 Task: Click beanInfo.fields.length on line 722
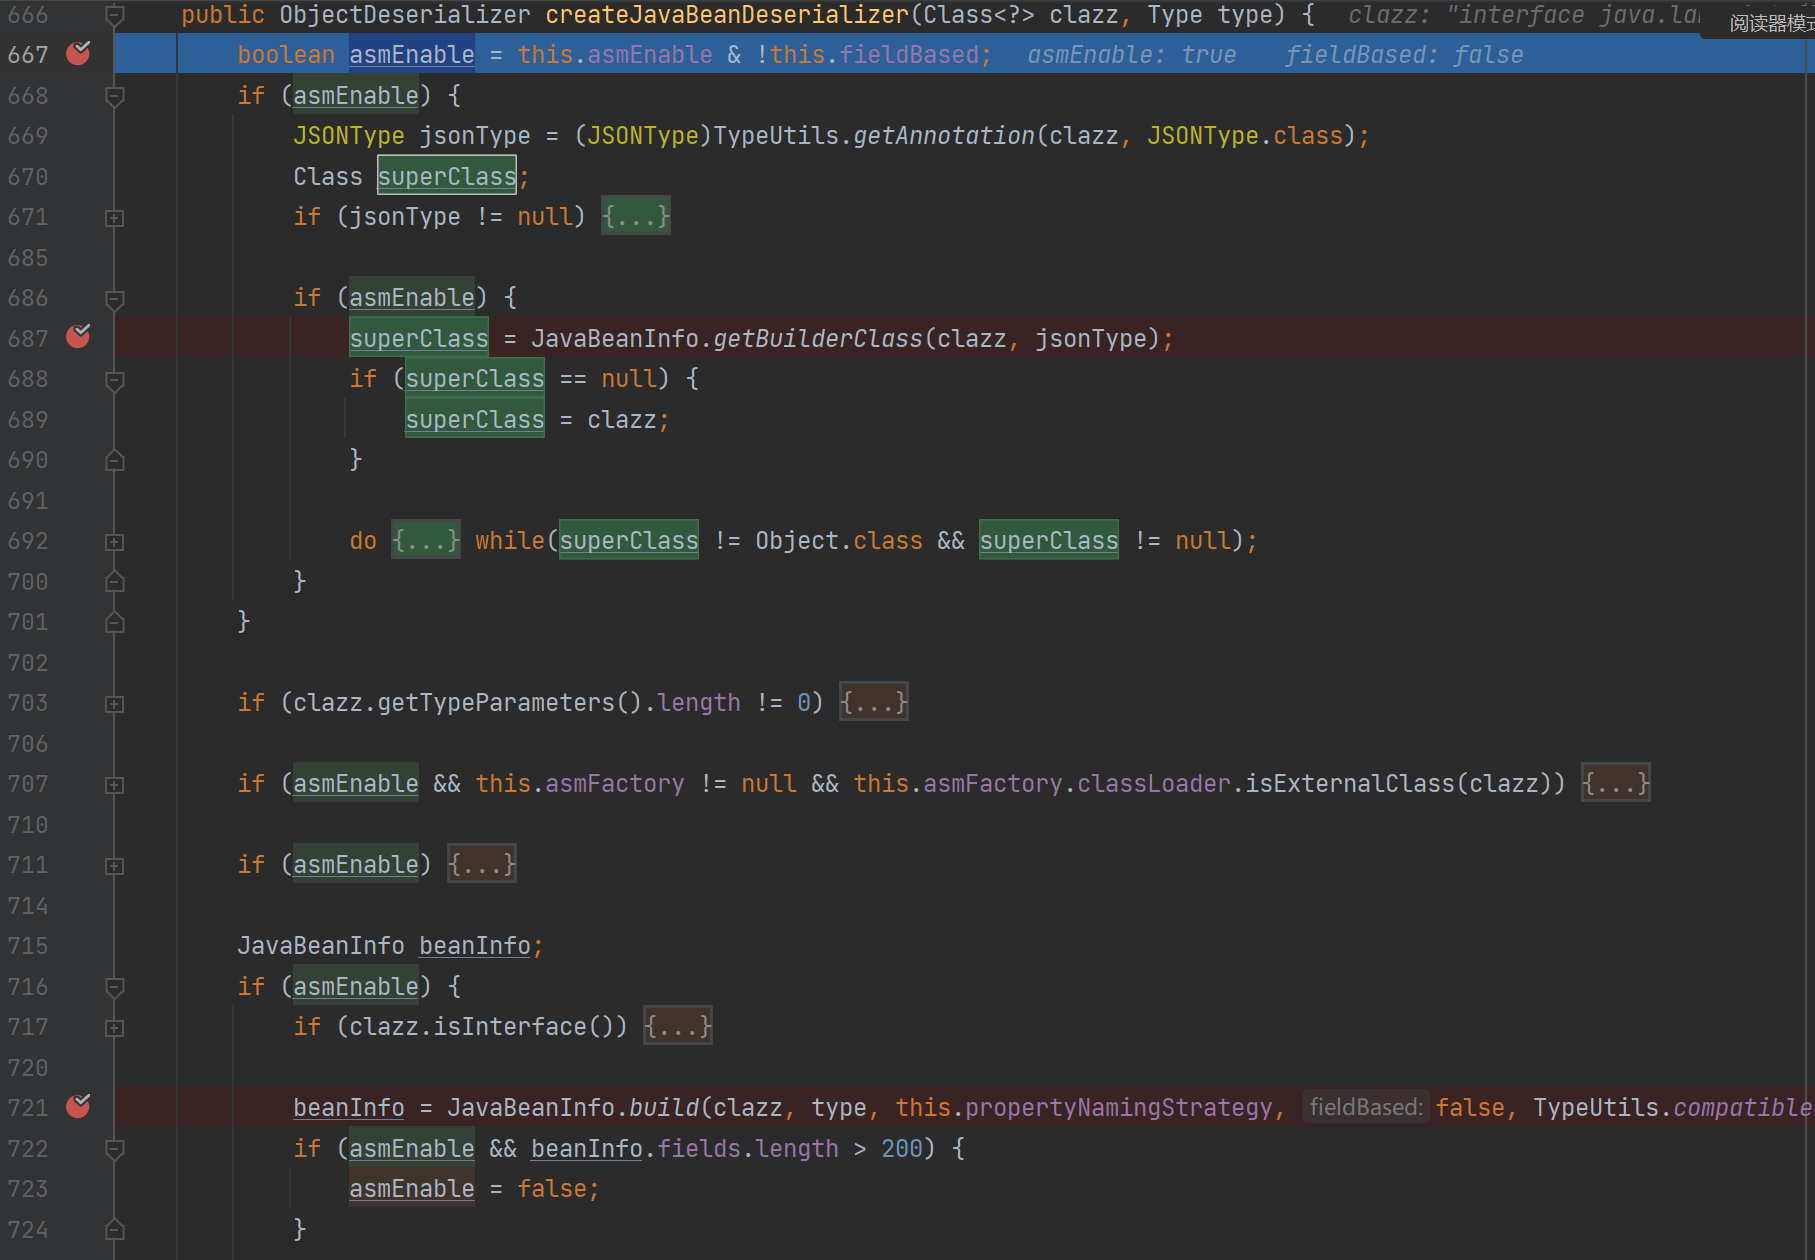(x=685, y=1148)
